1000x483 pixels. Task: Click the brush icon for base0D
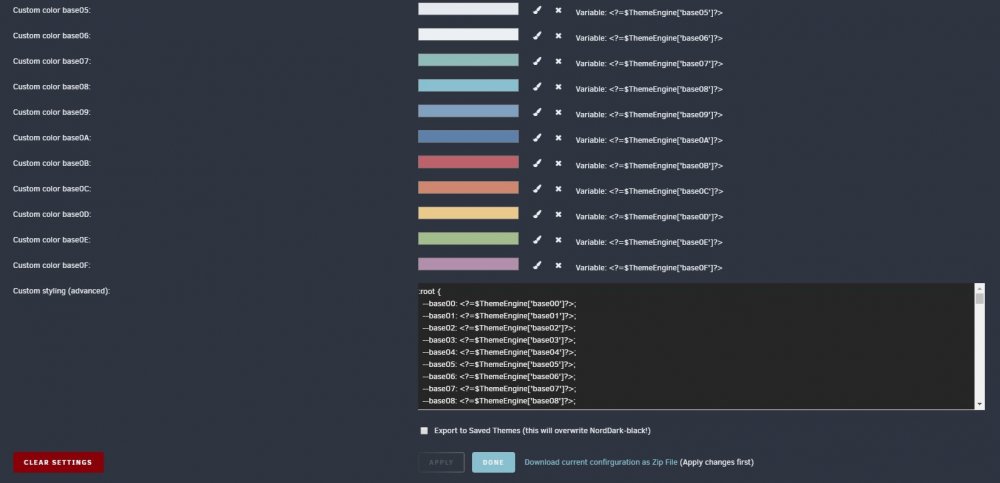[537, 214]
